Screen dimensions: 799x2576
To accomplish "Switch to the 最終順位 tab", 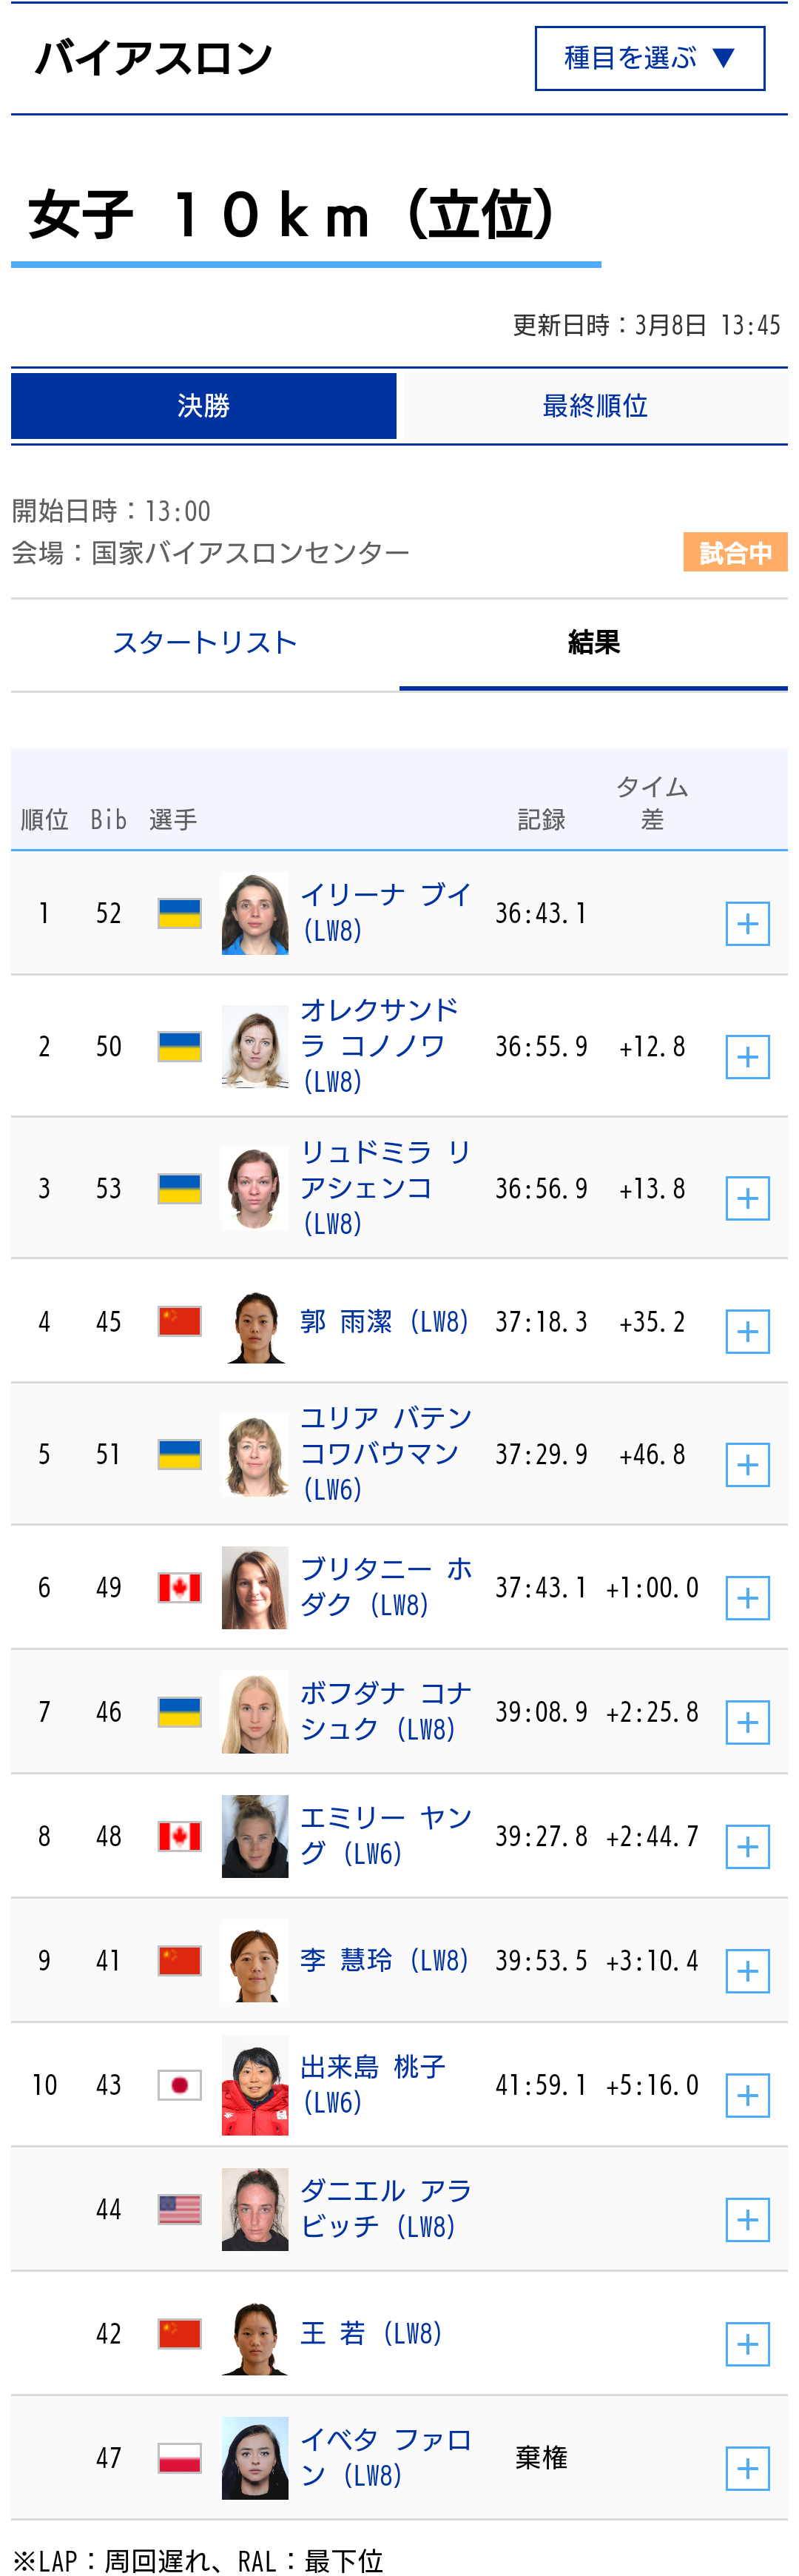I will [594, 406].
